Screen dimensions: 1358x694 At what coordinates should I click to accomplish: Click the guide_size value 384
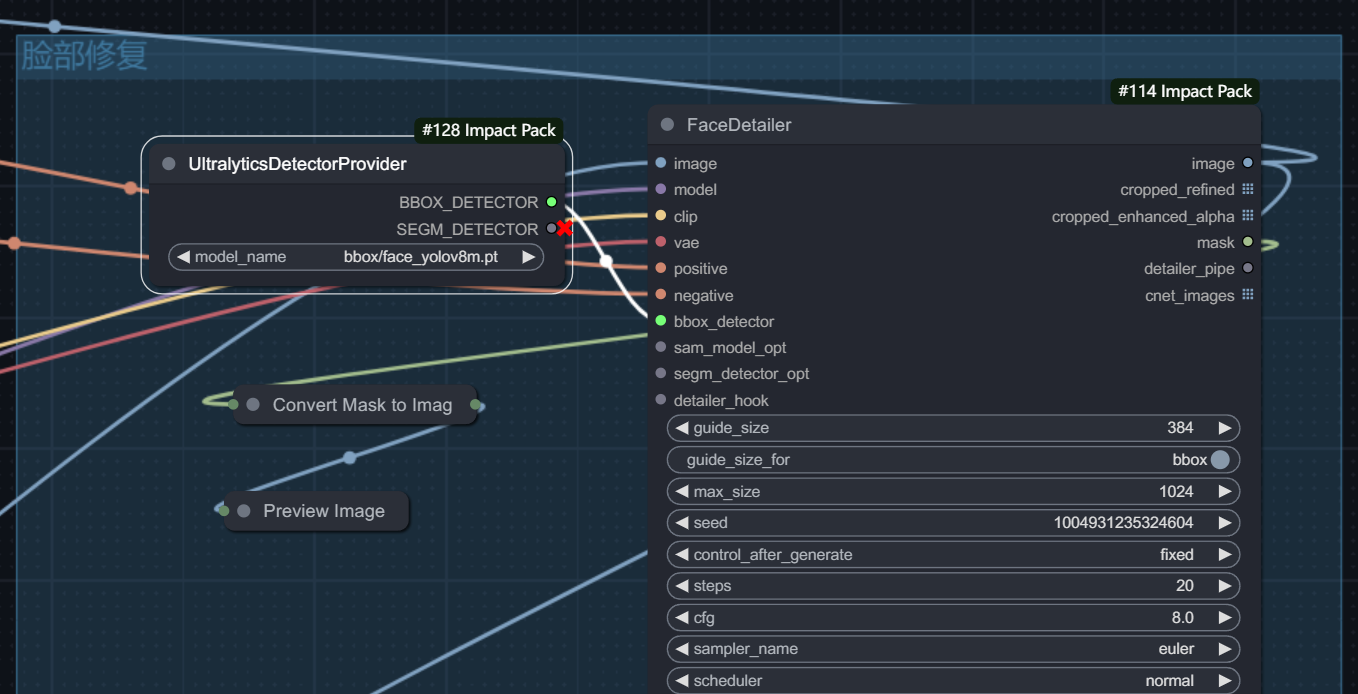pos(1180,428)
